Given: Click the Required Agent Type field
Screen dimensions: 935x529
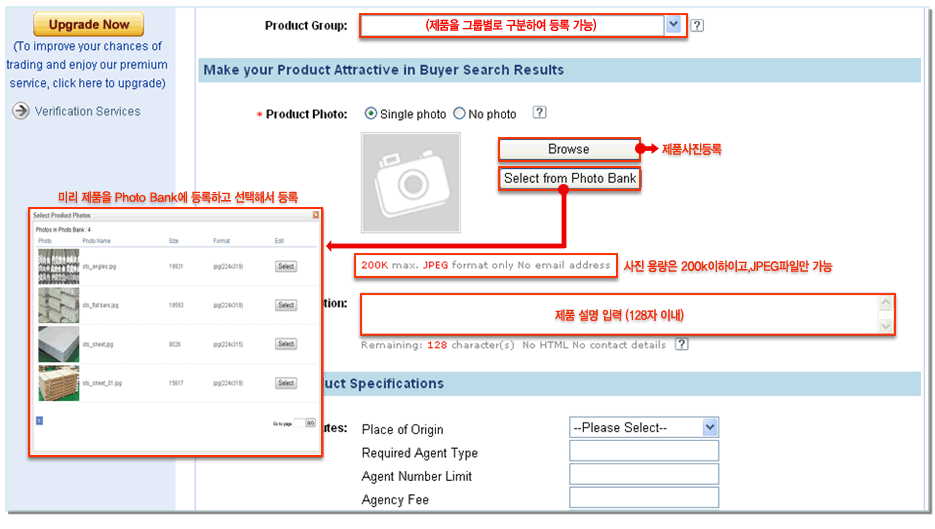Looking at the screenshot, I should (643, 451).
